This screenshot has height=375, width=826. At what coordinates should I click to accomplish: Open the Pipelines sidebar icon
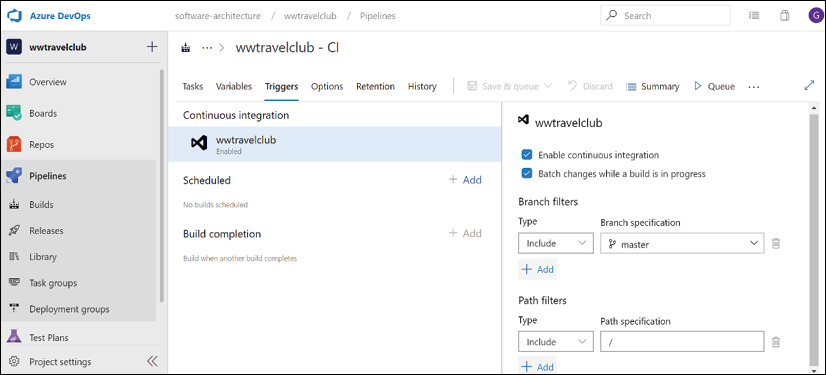pyautogui.click(x=14, y=176)
